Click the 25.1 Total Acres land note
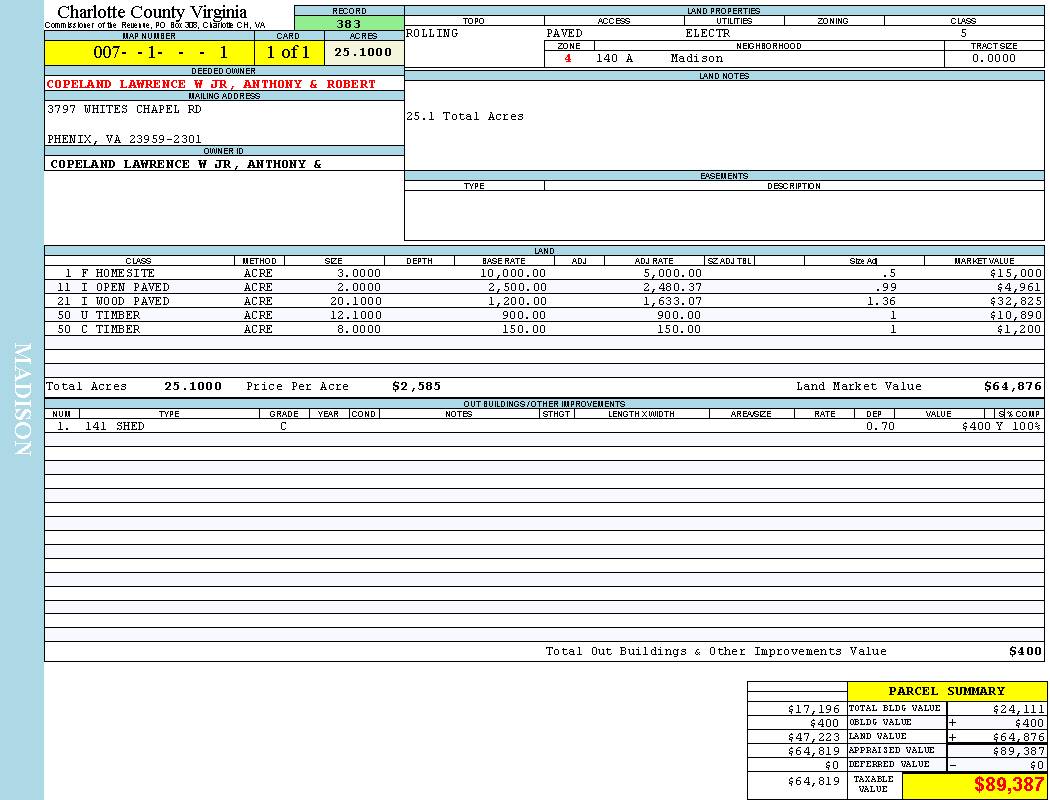The width and height of the screenshot is (1050, 800). coord(465,116)
